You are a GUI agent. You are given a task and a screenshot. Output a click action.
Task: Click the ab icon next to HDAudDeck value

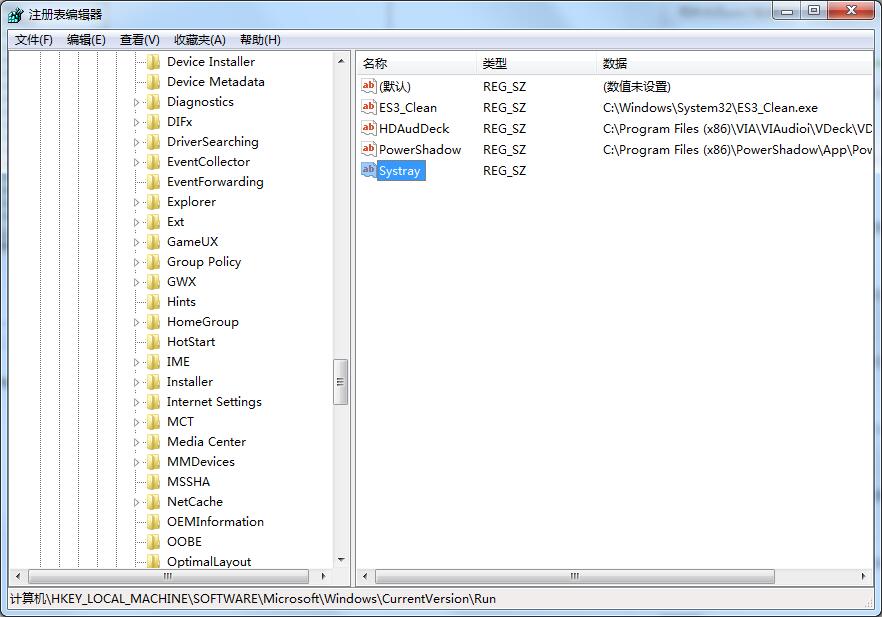[x=369, y=128]
